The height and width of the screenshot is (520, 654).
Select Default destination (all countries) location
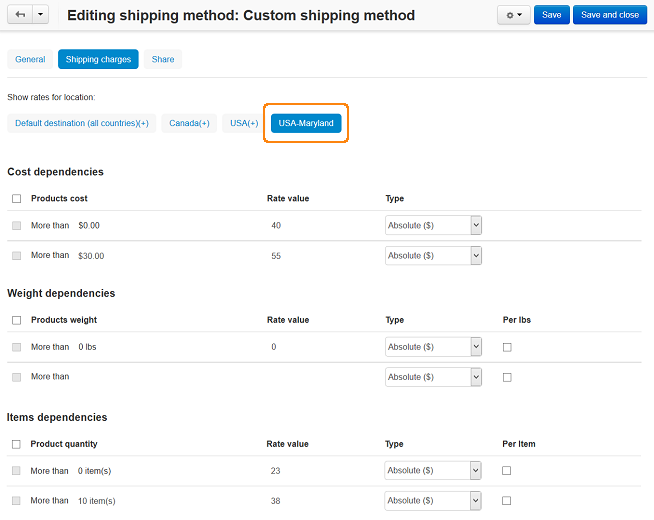[x=82, y=123]
